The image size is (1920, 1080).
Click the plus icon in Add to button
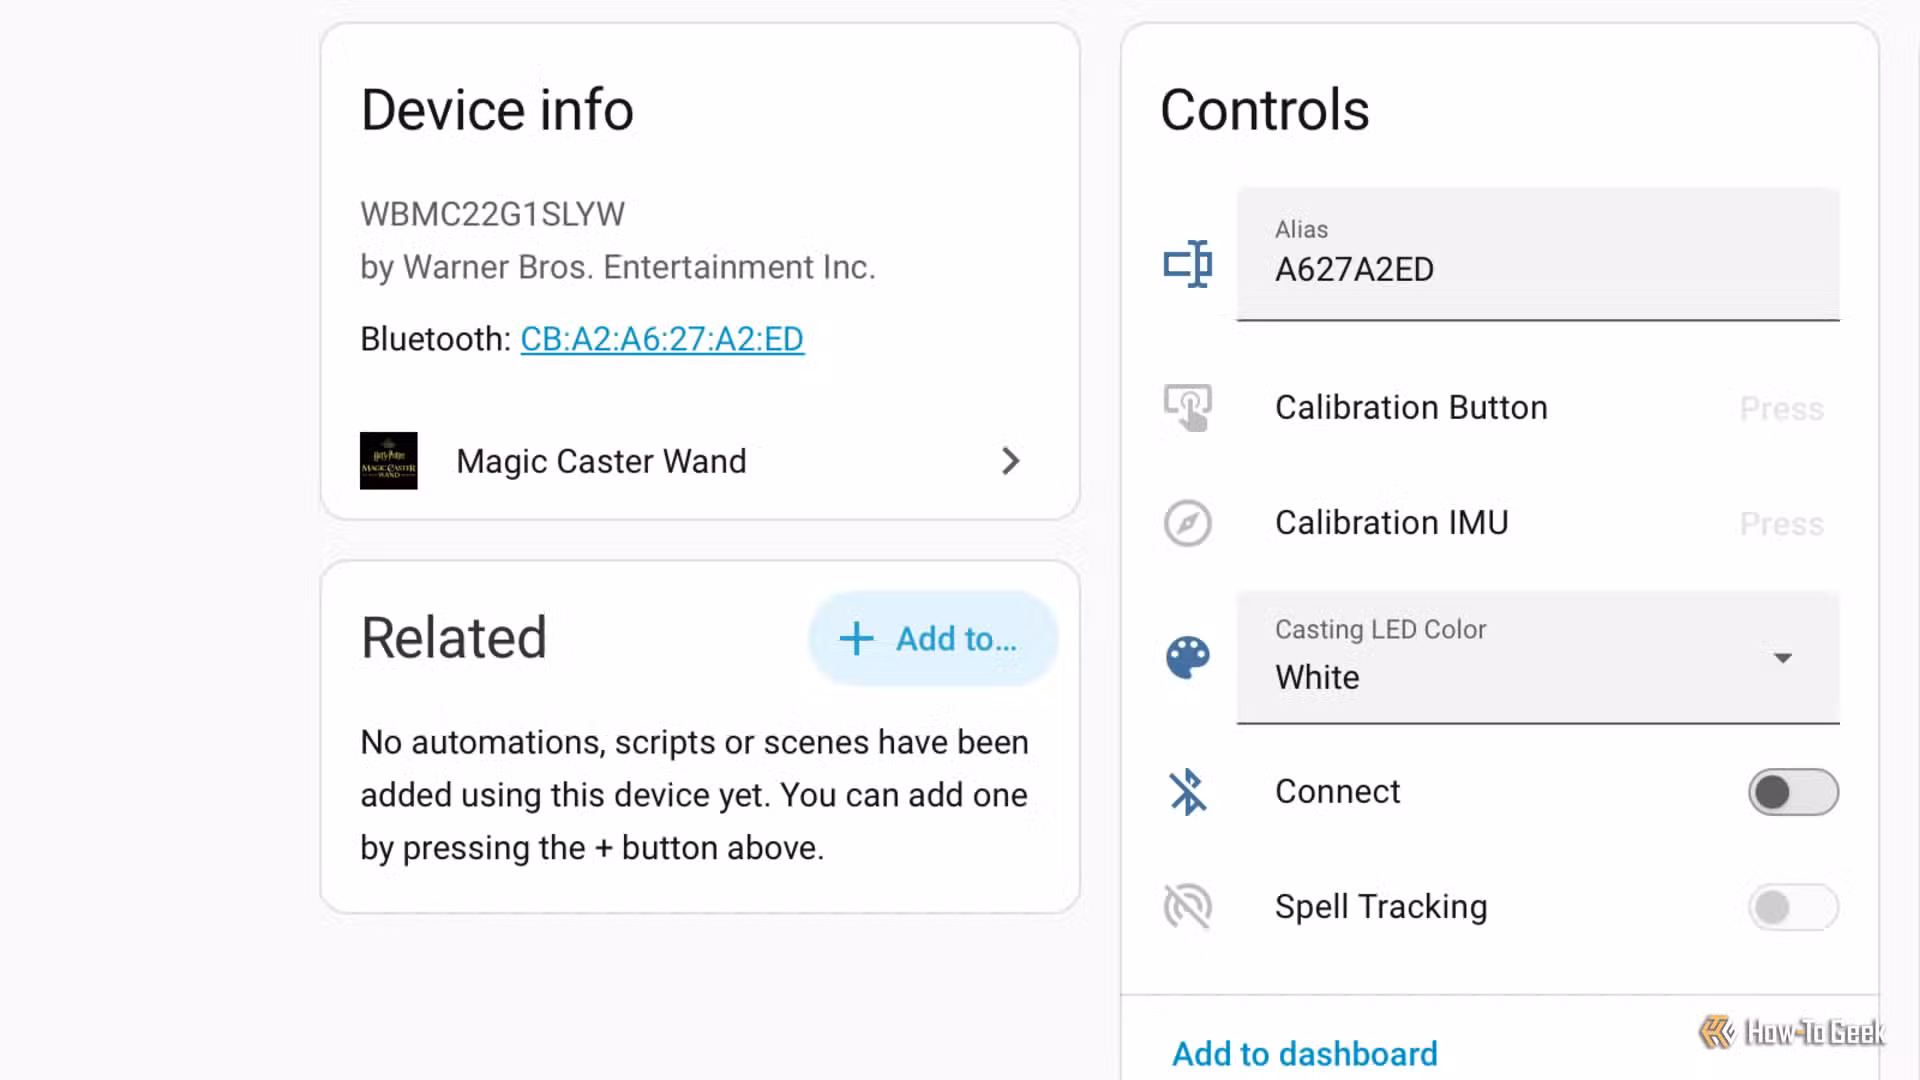tap(856, 639)
